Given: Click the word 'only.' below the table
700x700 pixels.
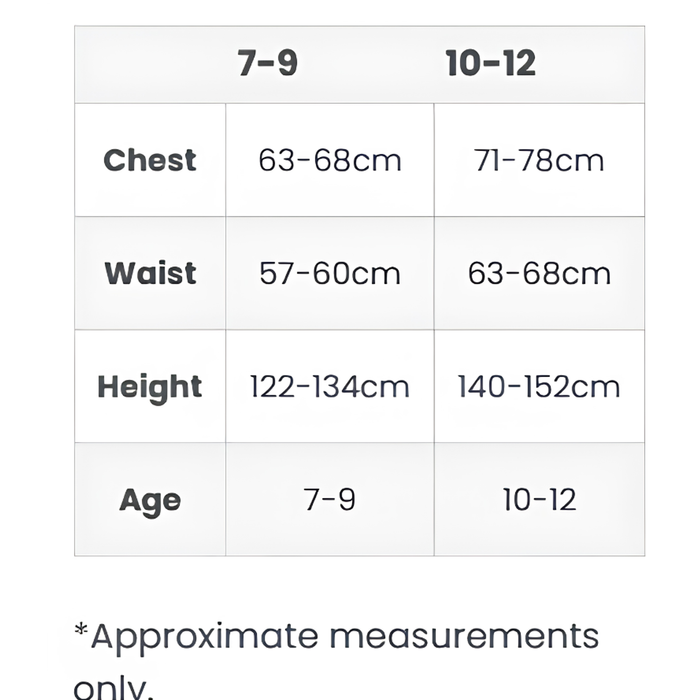Looking at the screenshot, I should (x=113, y=689).
